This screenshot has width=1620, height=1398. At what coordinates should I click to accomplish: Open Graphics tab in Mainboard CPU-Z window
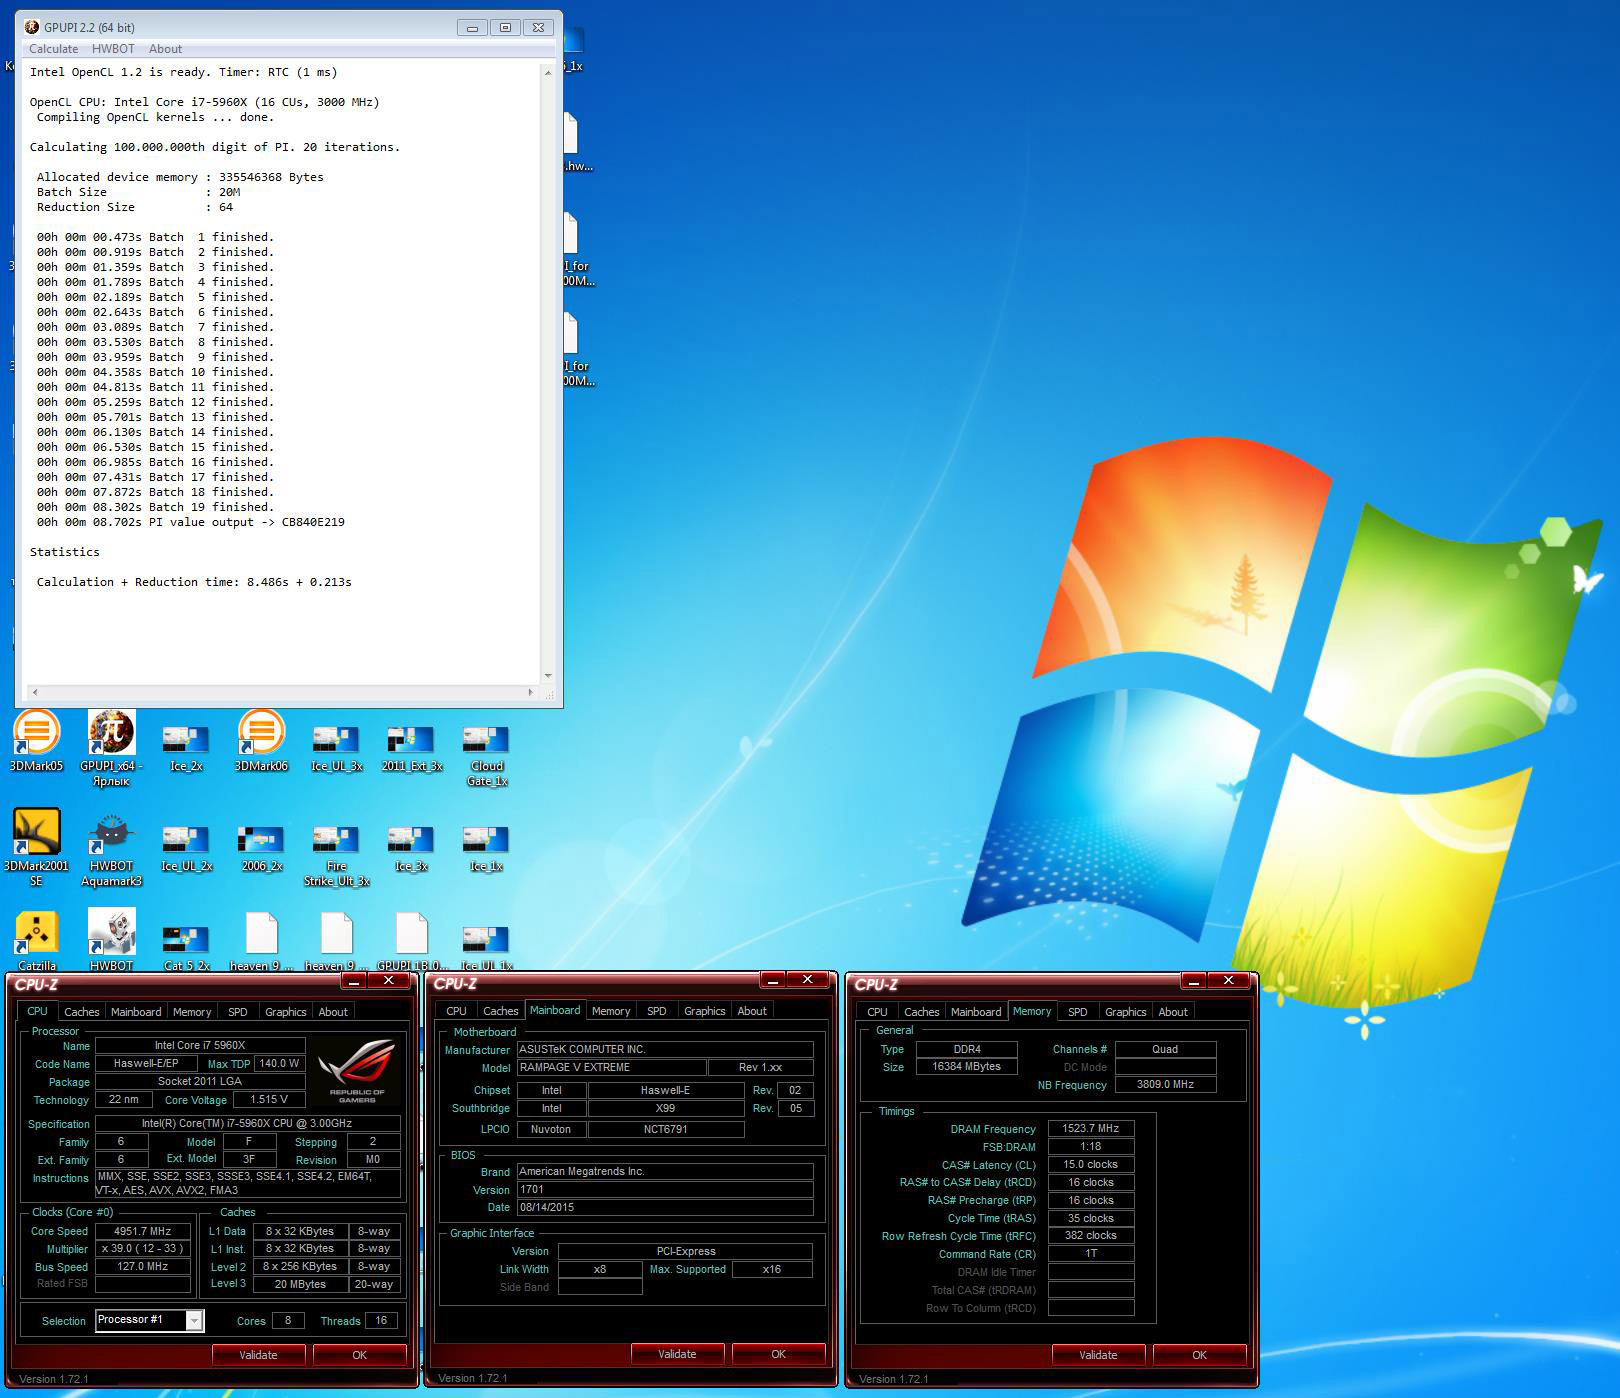click(704, 1011)
